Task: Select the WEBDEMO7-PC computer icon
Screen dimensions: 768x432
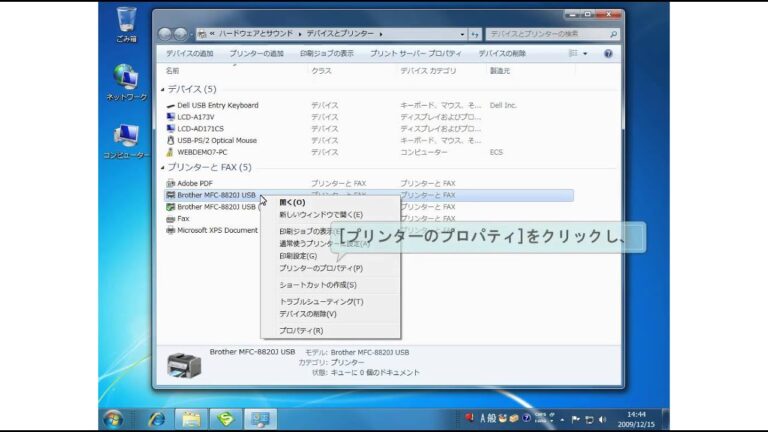Action: tap(170, 152)
